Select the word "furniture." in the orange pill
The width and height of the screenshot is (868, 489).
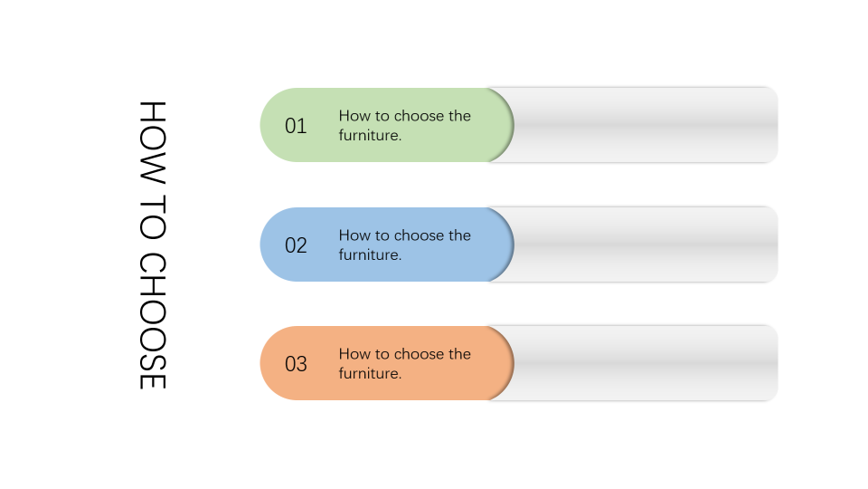click(370, 373)
